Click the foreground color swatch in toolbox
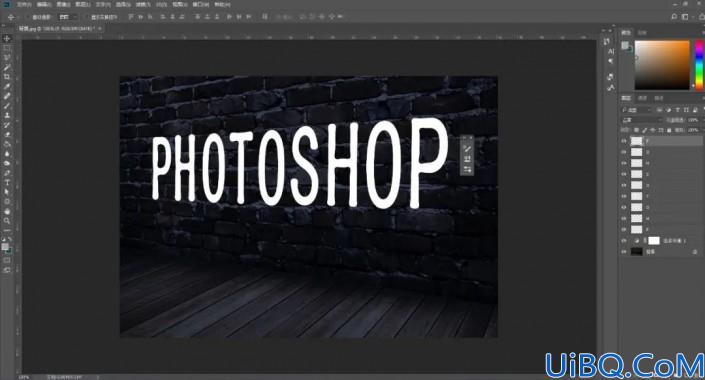 coord(4,246)
